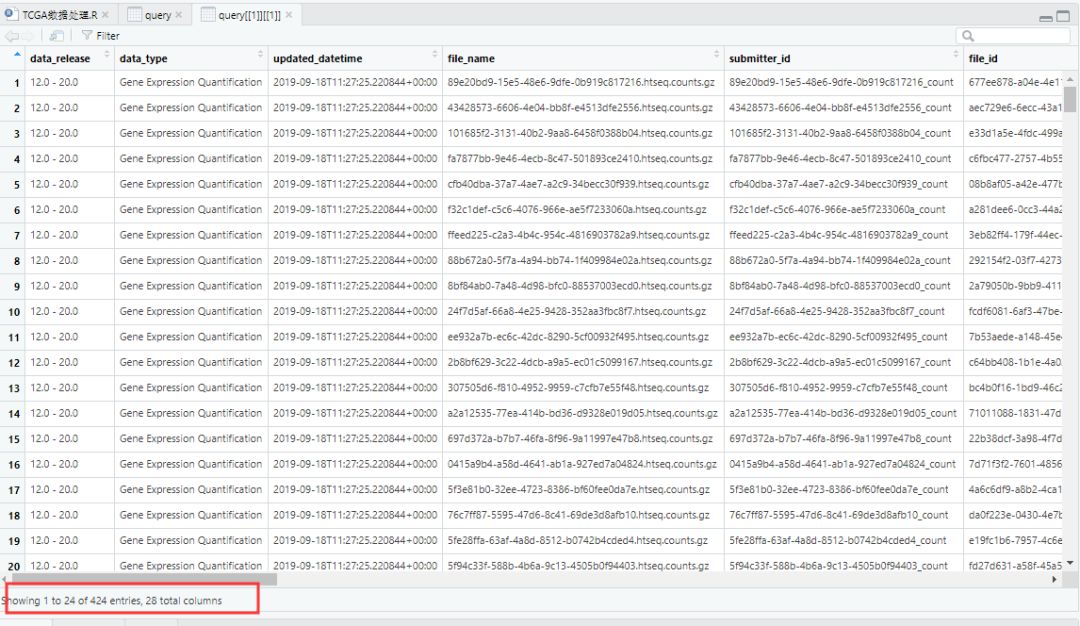The width and height of the screenshot is (1080, 626).
Task: Select file name starting with 43428573
Action: [580, 107]
